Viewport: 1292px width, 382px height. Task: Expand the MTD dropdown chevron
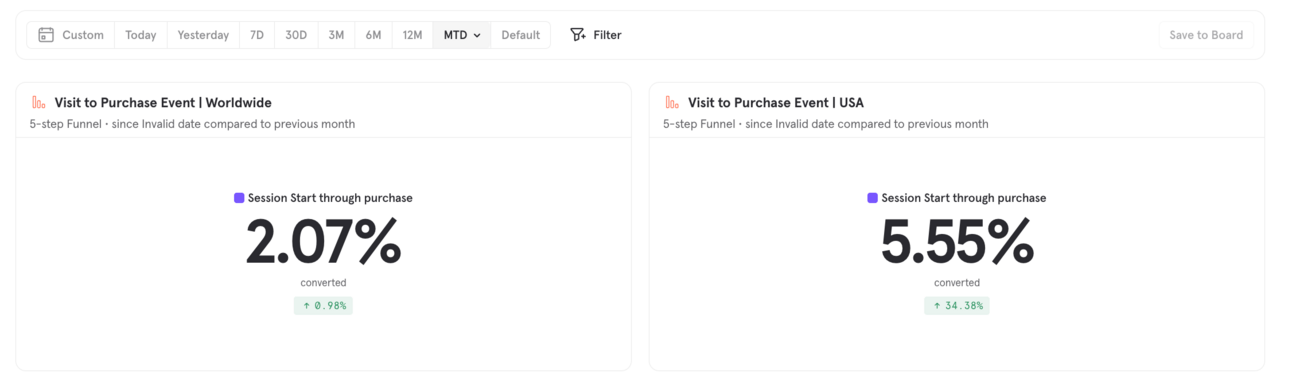[477, 35]
